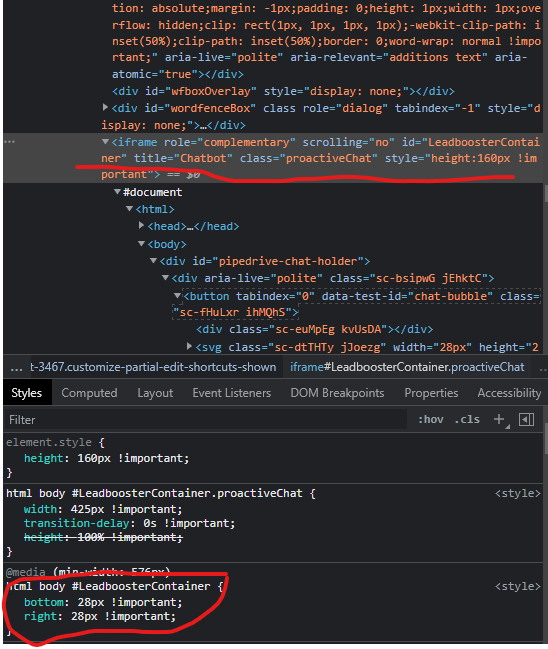Toggle the .cls element classes button
The height and width of the screenshot is (649, 548).
click(467, 419)
